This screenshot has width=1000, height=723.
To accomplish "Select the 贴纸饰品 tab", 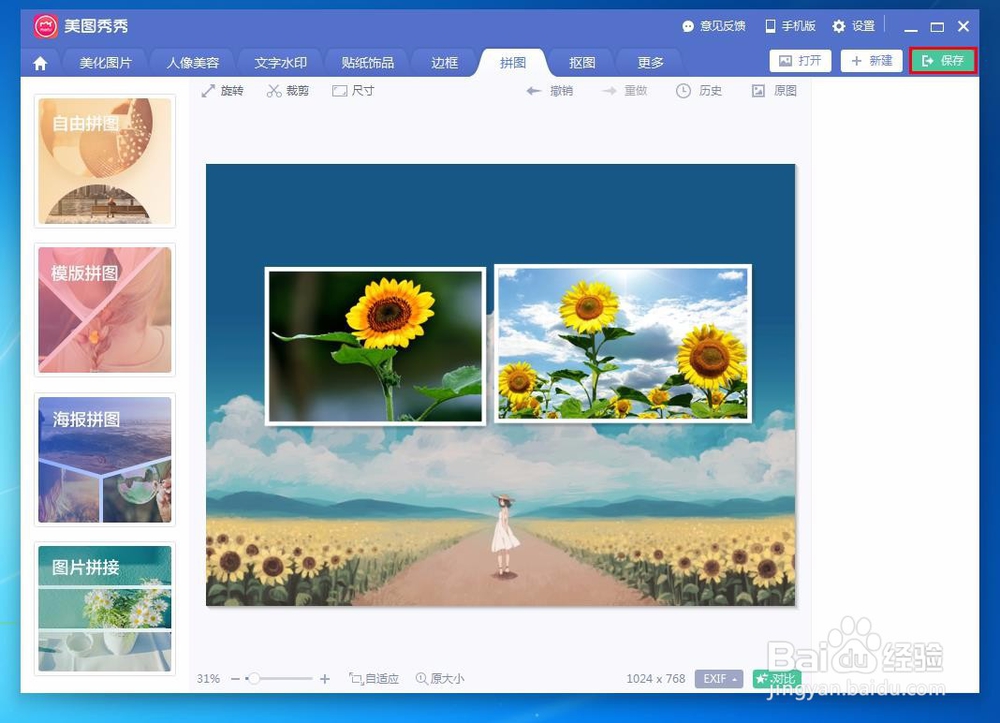I will pos(367,63).
